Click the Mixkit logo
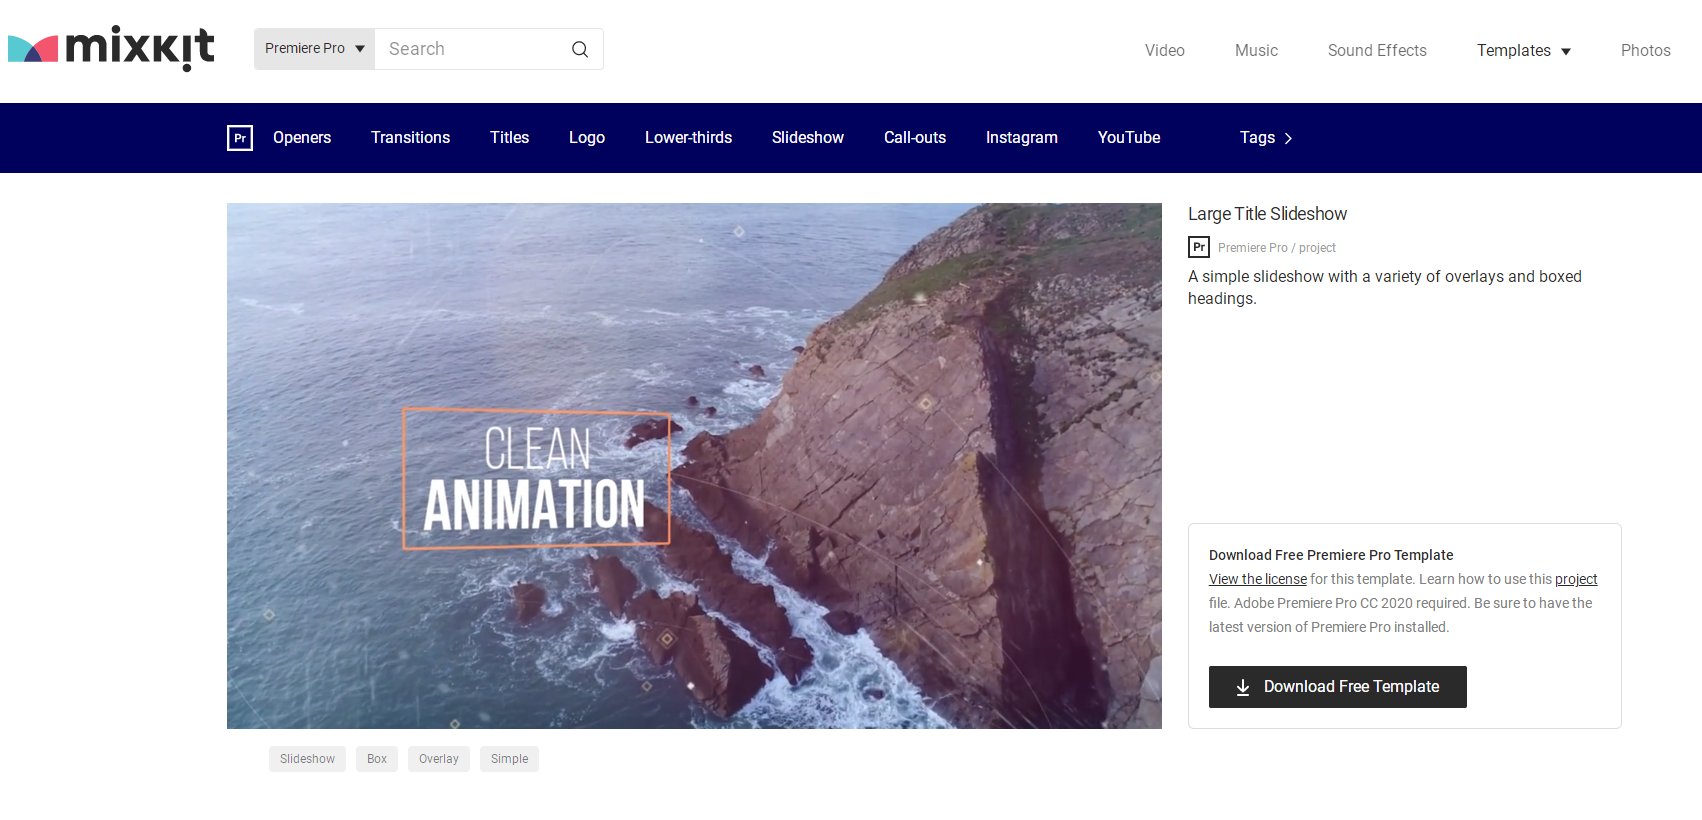This screenshot has height=820, width=1702. 111,48
